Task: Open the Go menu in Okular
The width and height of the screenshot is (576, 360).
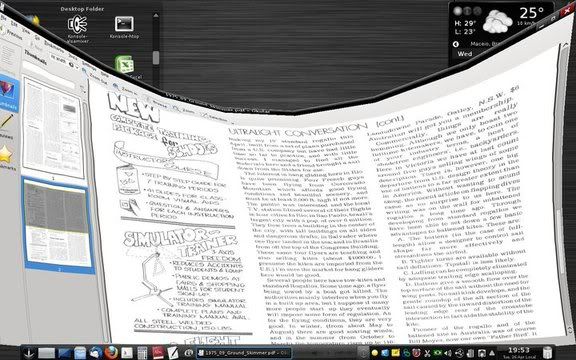Action: coord(37,37)
